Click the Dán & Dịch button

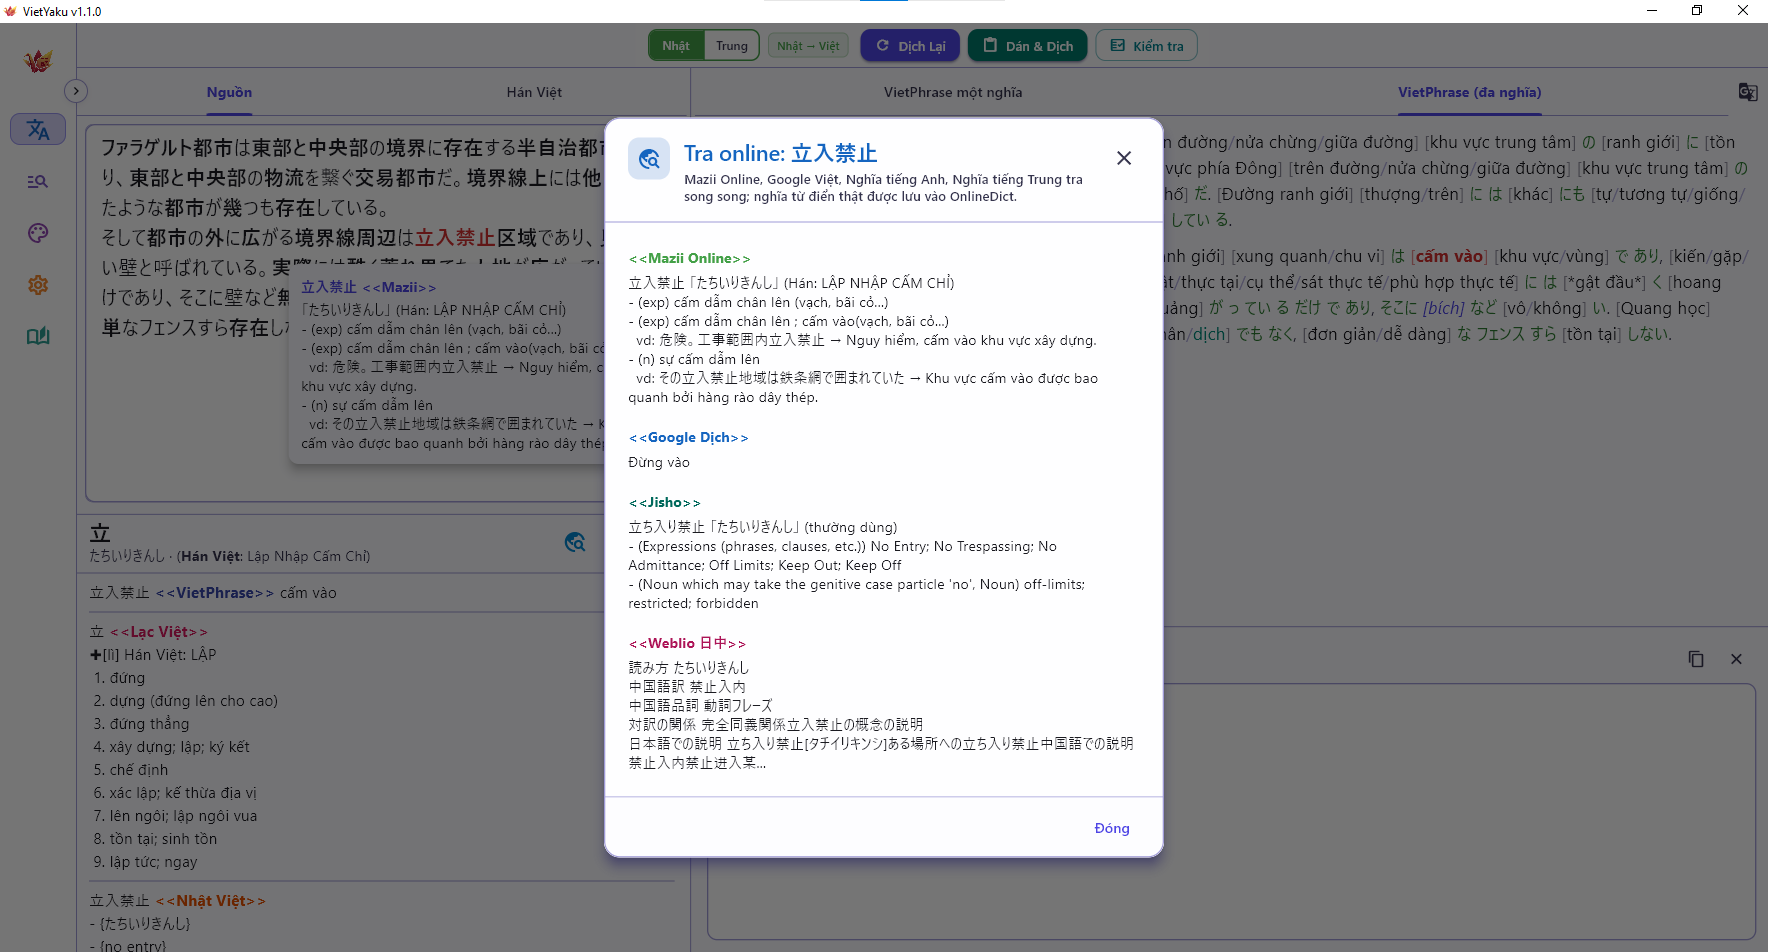click(1027, 46)
